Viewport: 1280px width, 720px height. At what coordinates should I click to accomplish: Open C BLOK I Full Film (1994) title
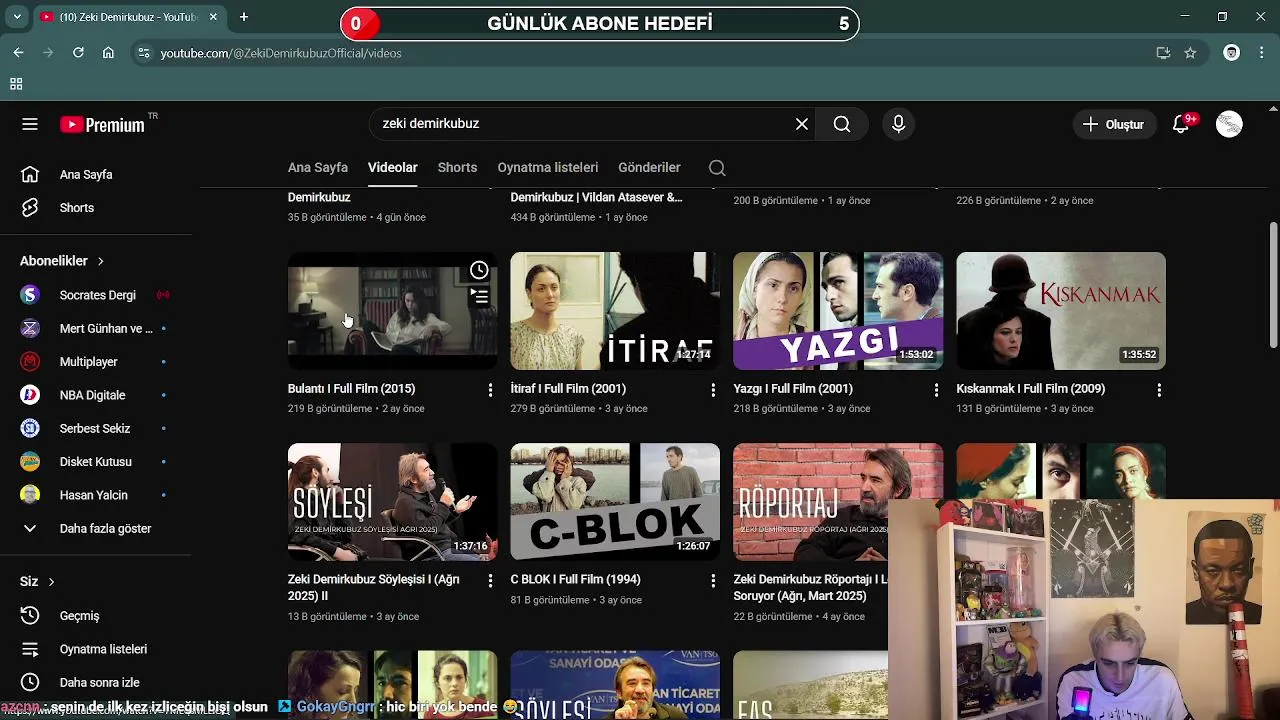pyautogui.click(x=575, y=580)
